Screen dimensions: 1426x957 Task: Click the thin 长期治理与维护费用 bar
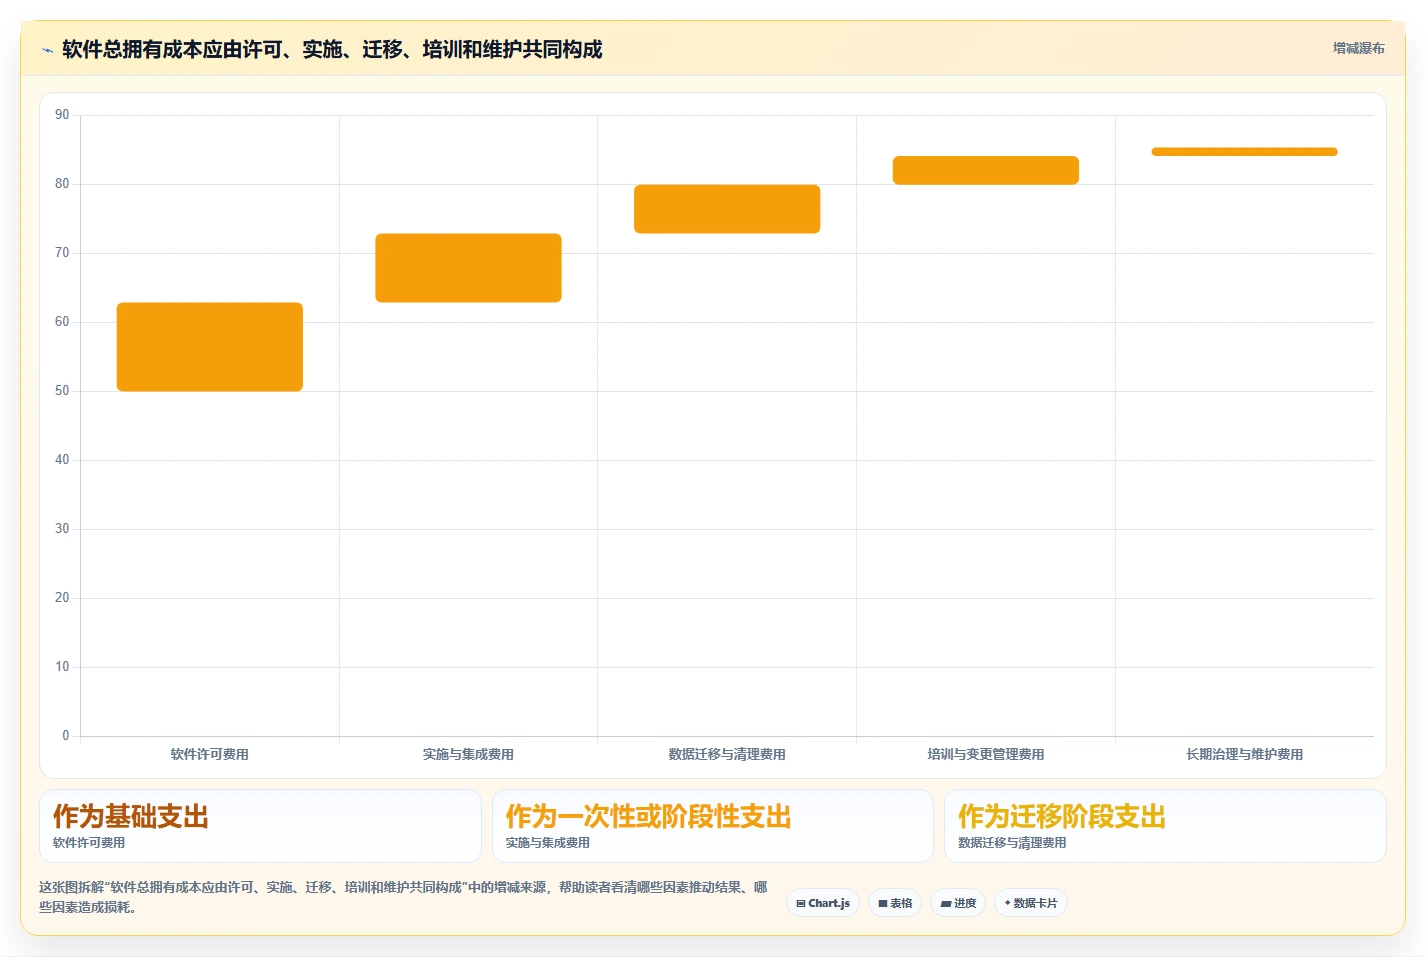1244,152
